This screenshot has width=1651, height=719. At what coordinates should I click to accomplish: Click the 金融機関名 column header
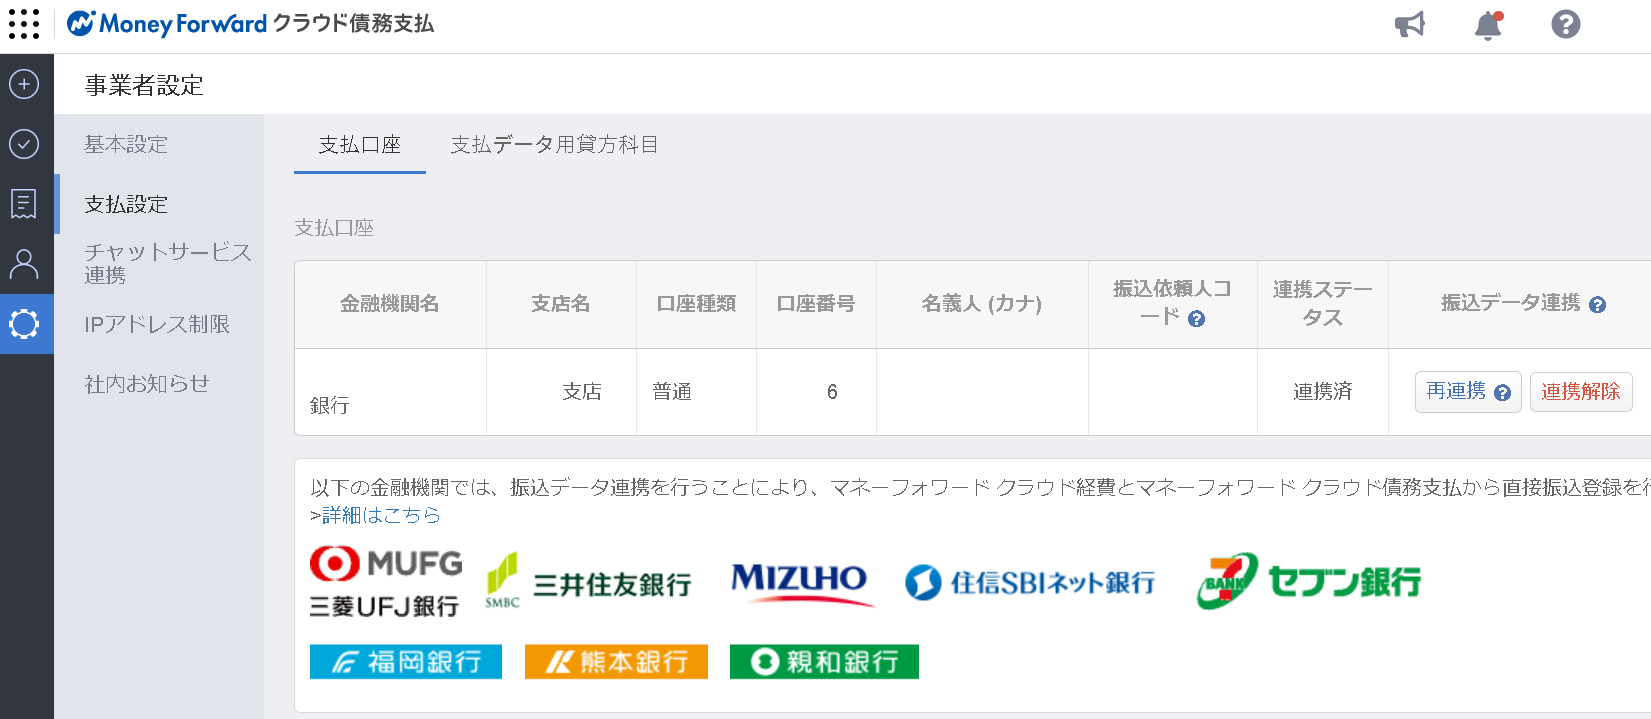click(x=390, y=304)
